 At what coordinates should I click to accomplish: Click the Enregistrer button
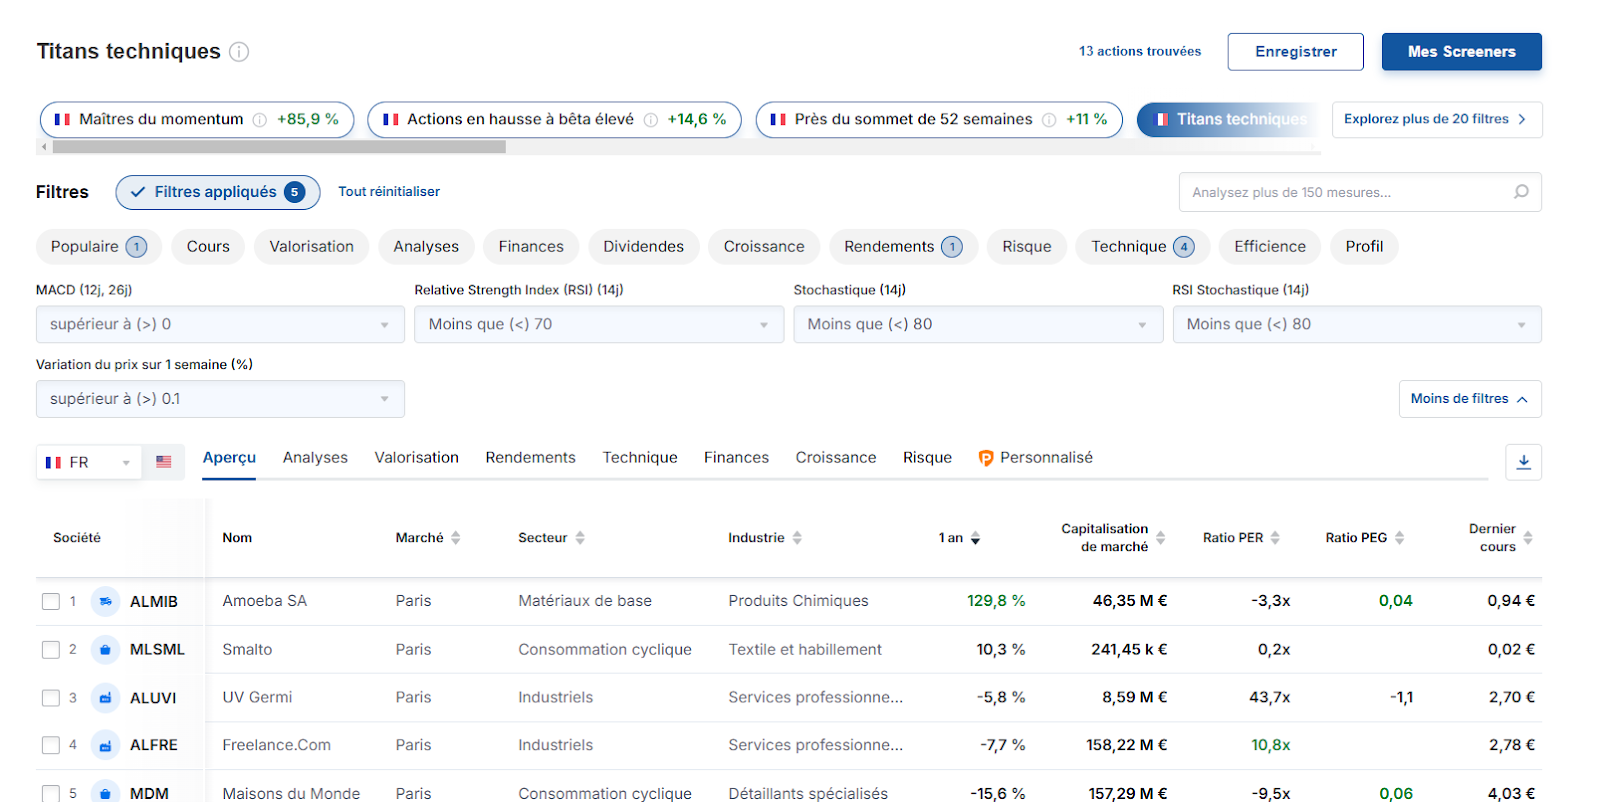[x=1296, y=52]
